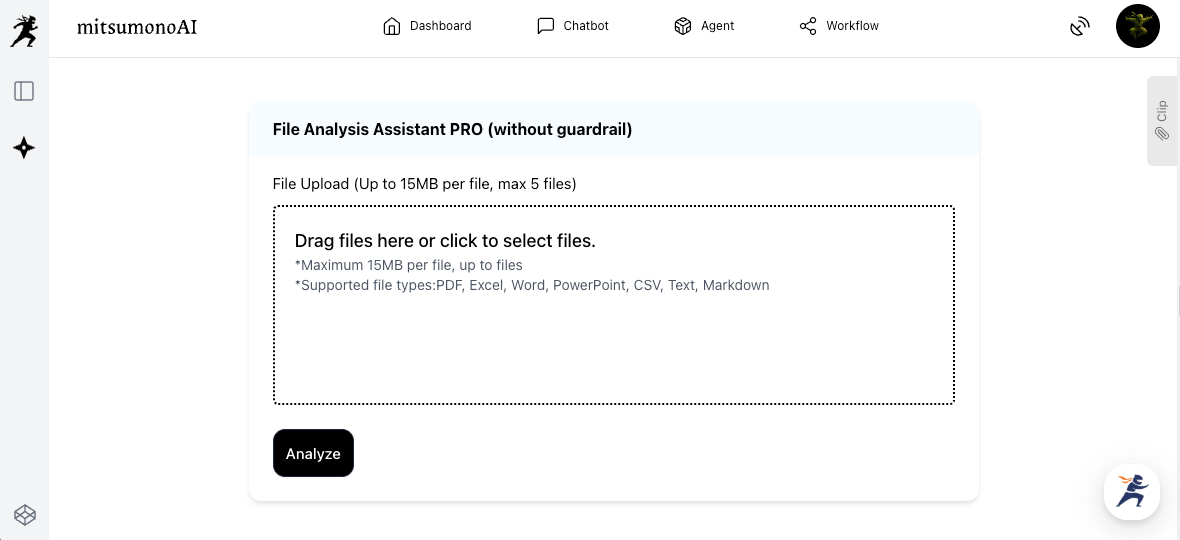Open the mitsumonoAI brand link

tap(137, 27)
